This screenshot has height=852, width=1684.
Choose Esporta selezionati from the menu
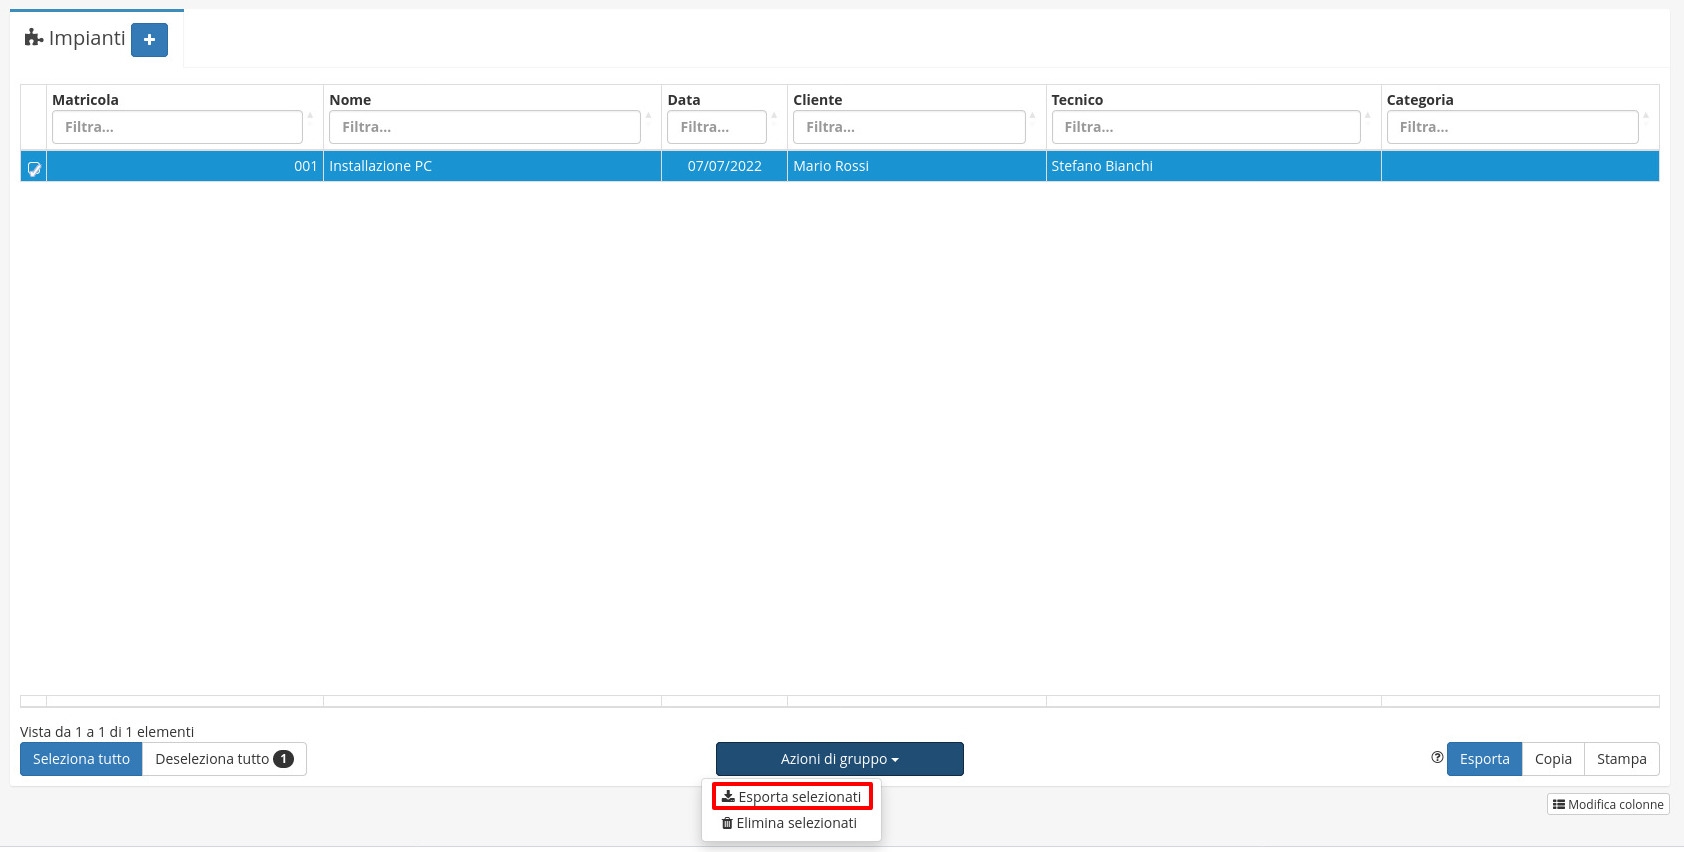click(792, 797)
